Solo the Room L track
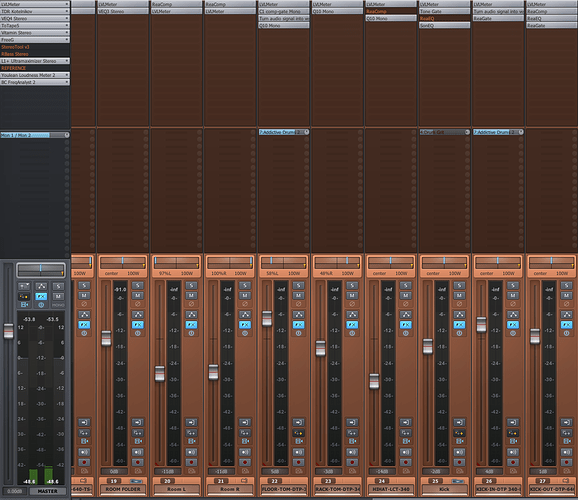 pyautogui.click(x=191, y=285)
